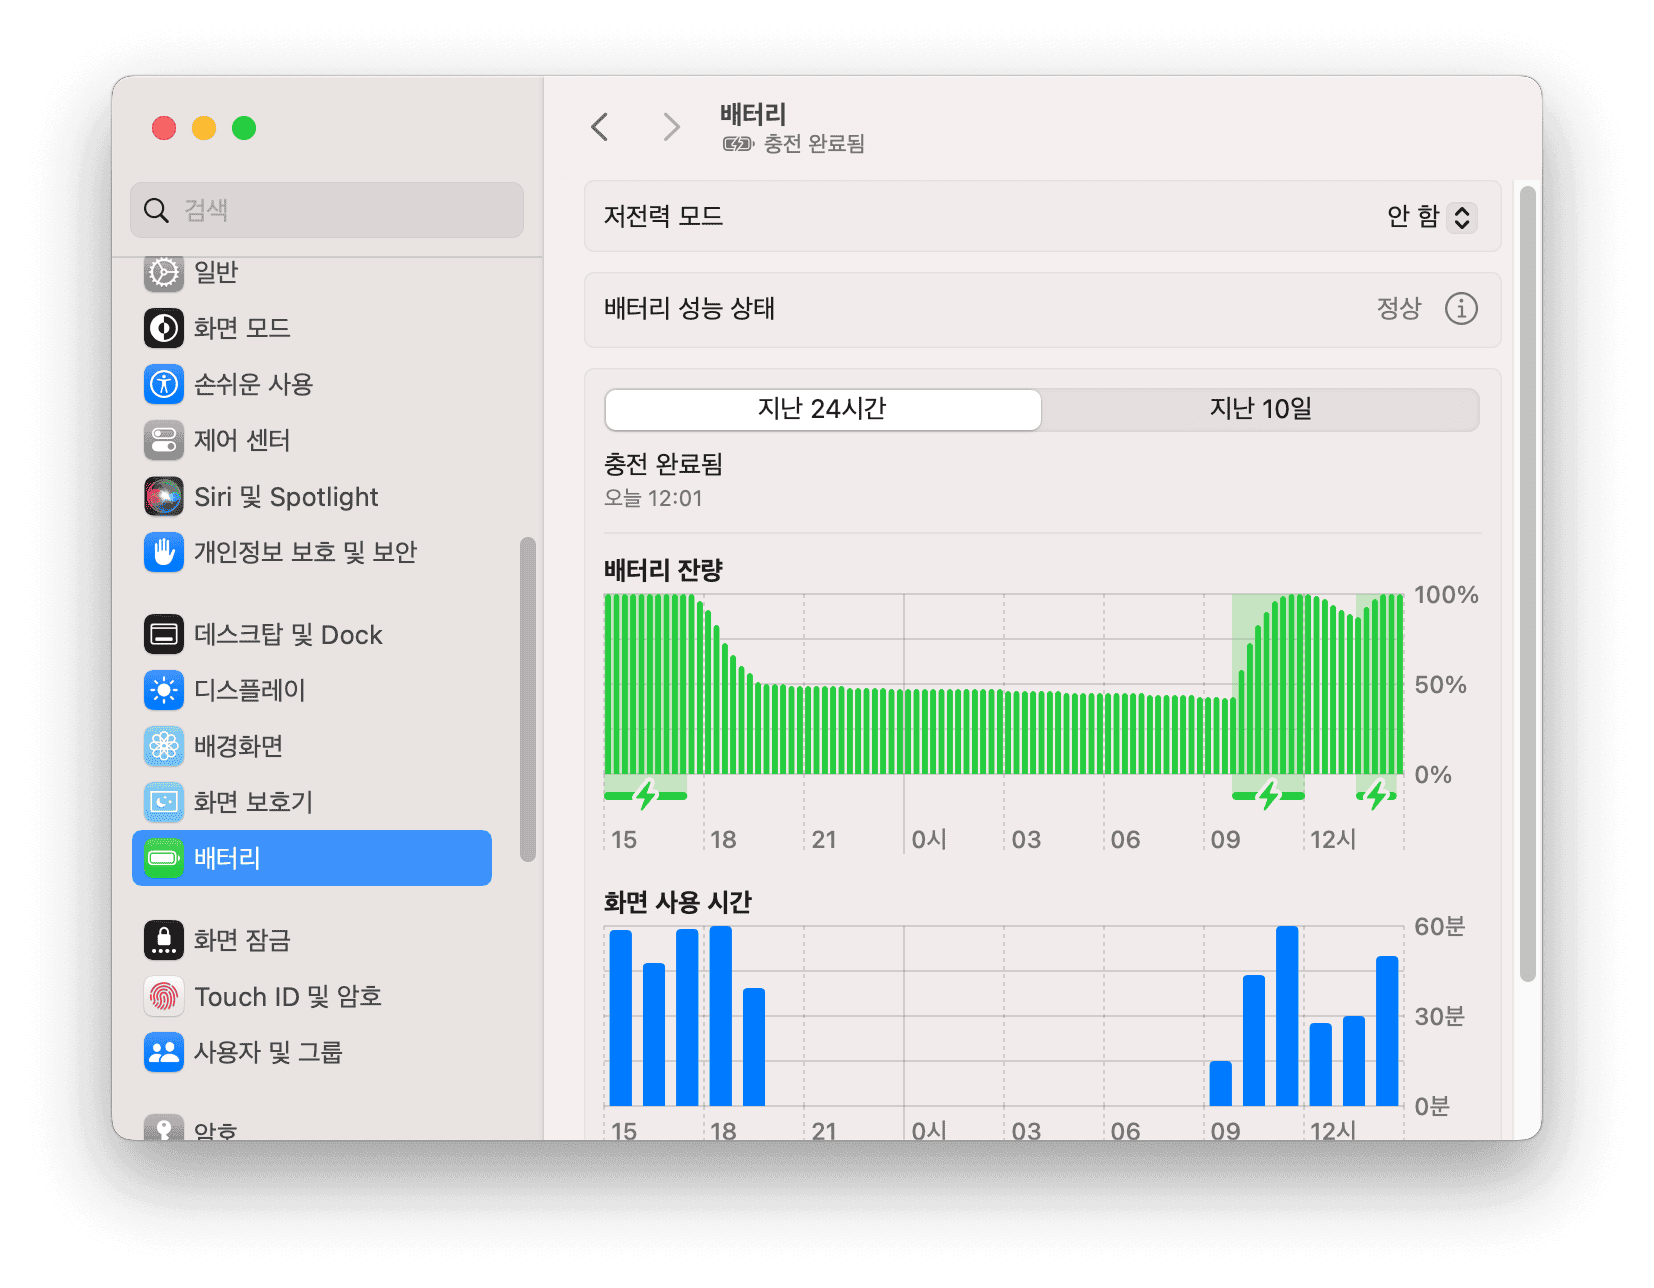Click the 데스크탑 및 Dock icon
Image resolution: width=1654 pixels, height=1288 pixels.
164,634
